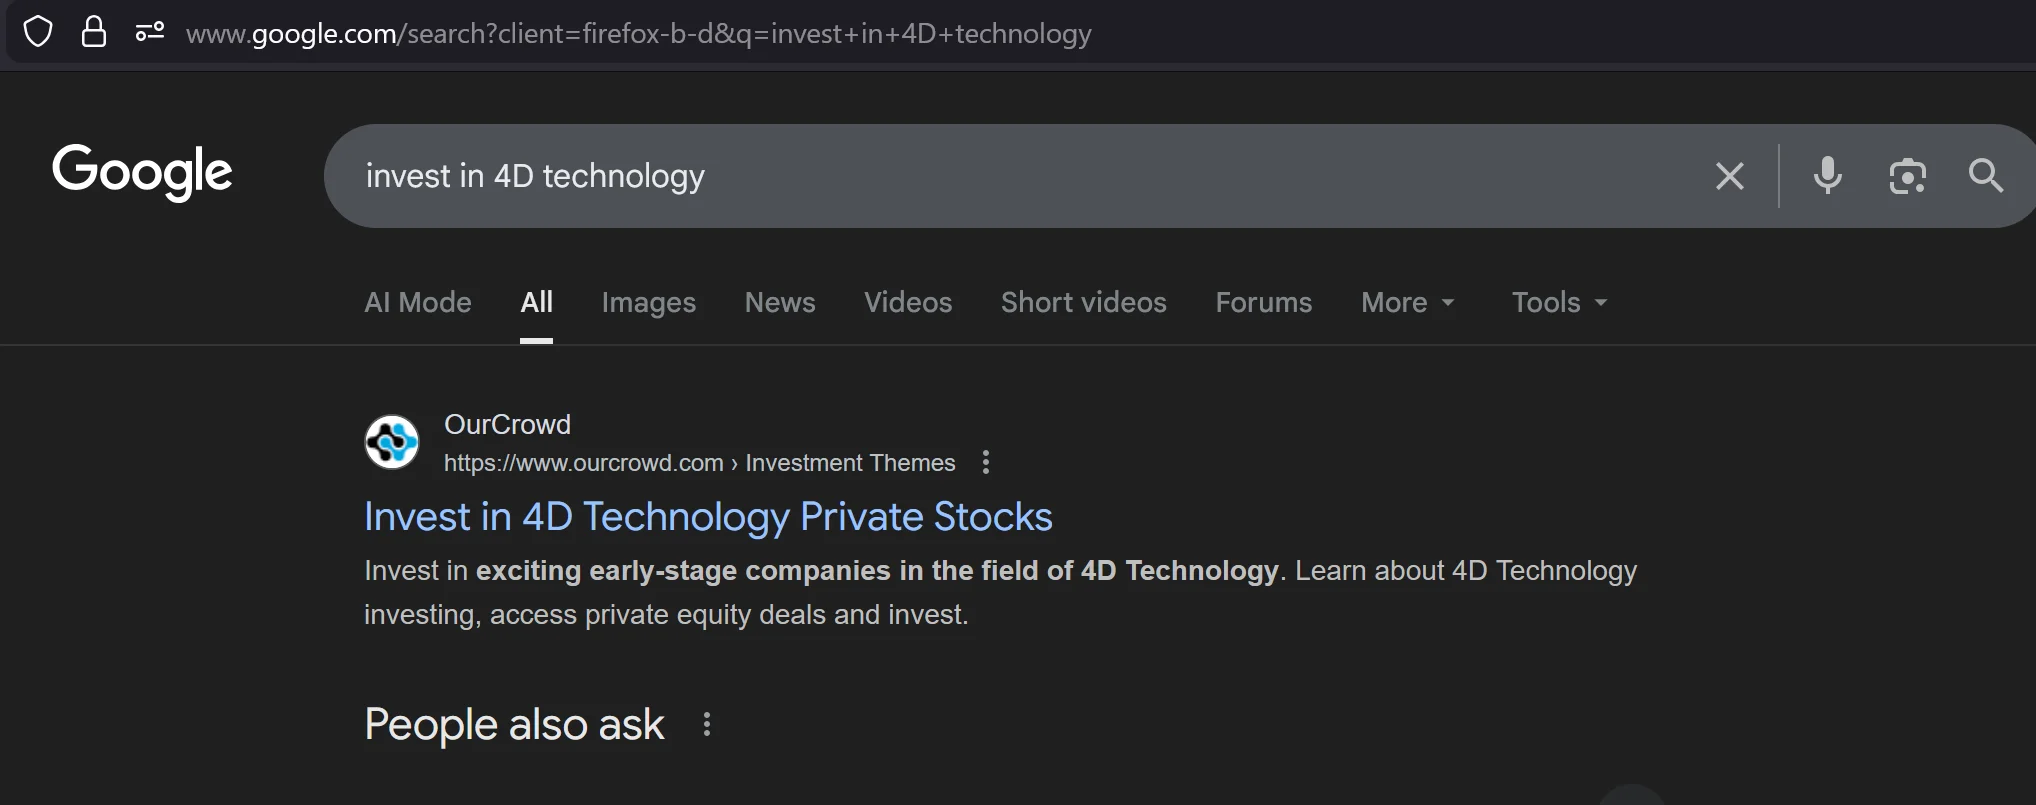Open the Invest in 4D Technology Private Stocks result
Screen dimensions: 2036x805
[708, 516]
